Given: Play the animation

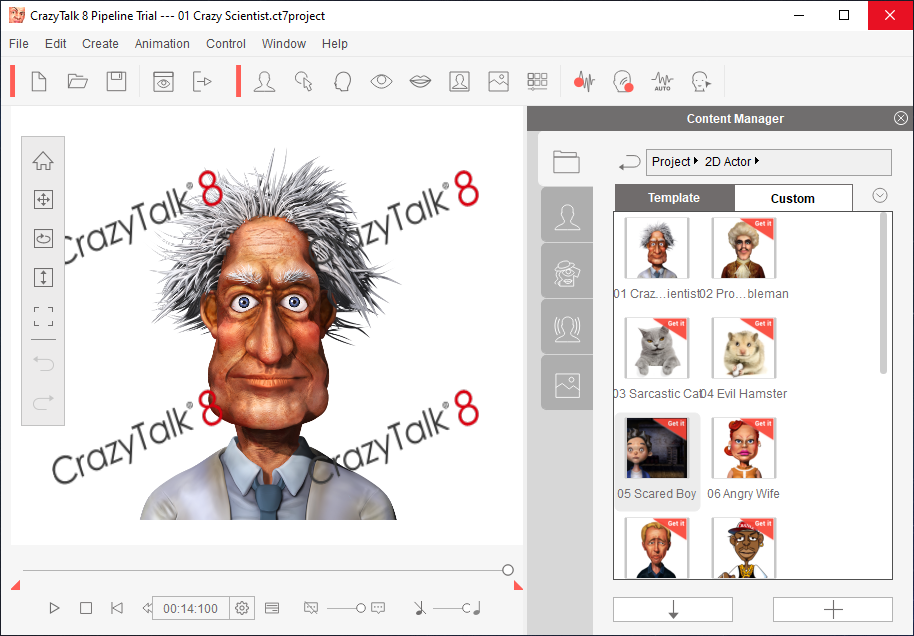Looking at the screenshot, I should (54, 608).
